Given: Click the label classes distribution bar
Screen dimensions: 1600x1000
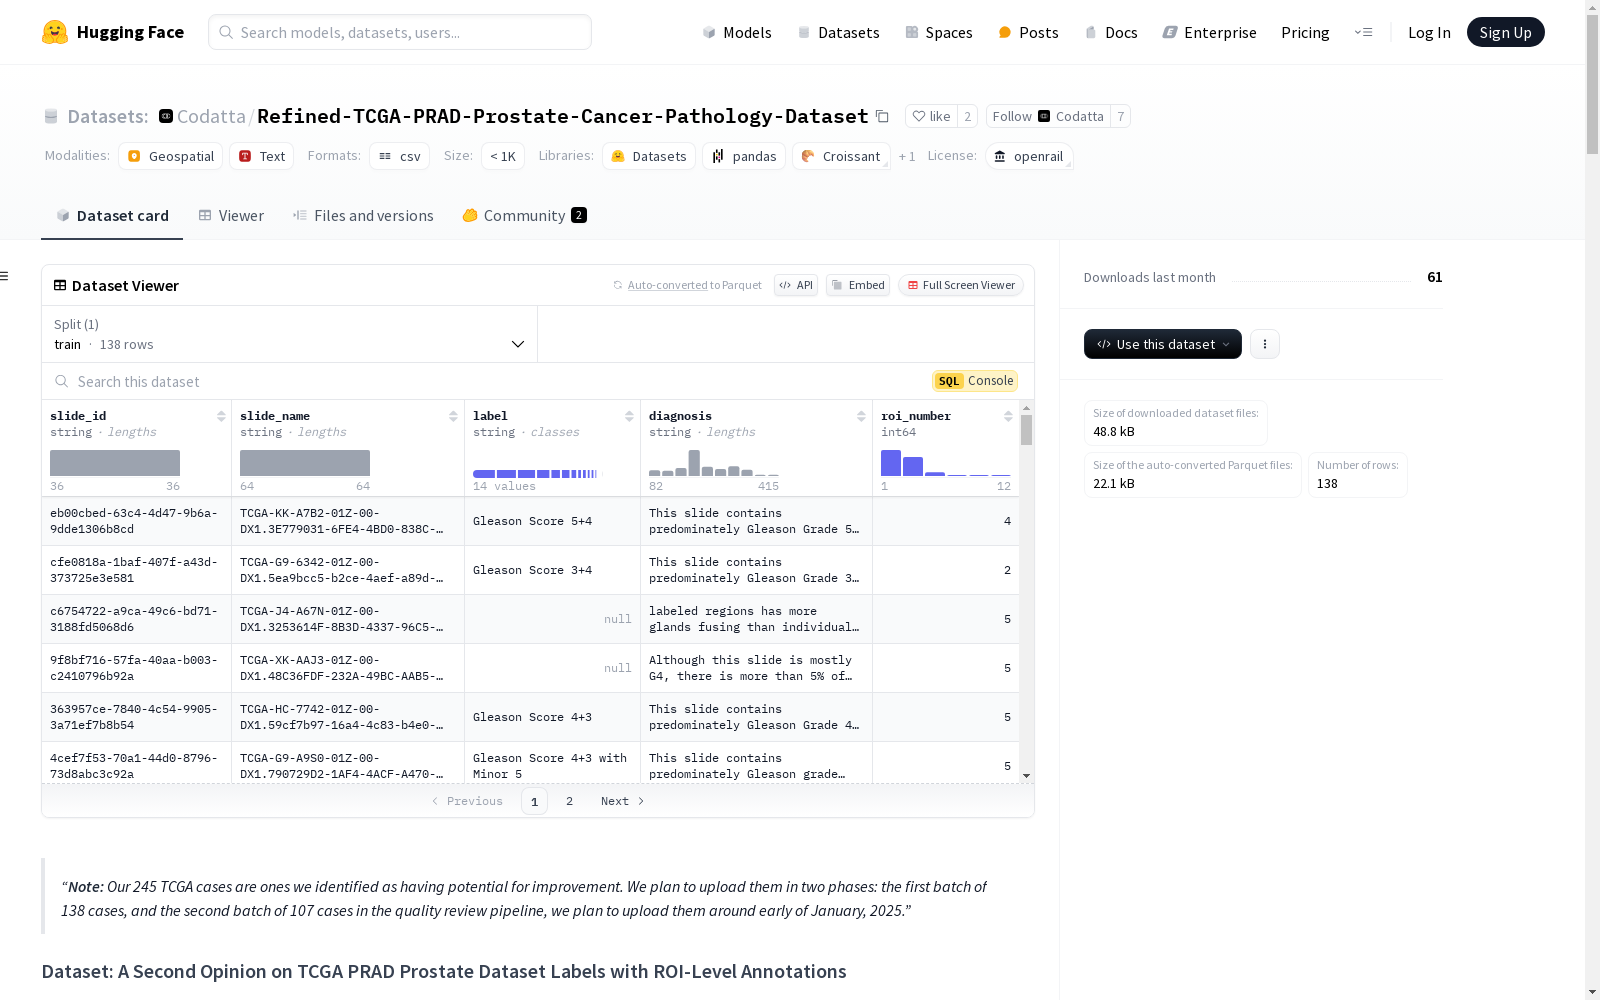Looking at the screenshot, I should (535, 473).
